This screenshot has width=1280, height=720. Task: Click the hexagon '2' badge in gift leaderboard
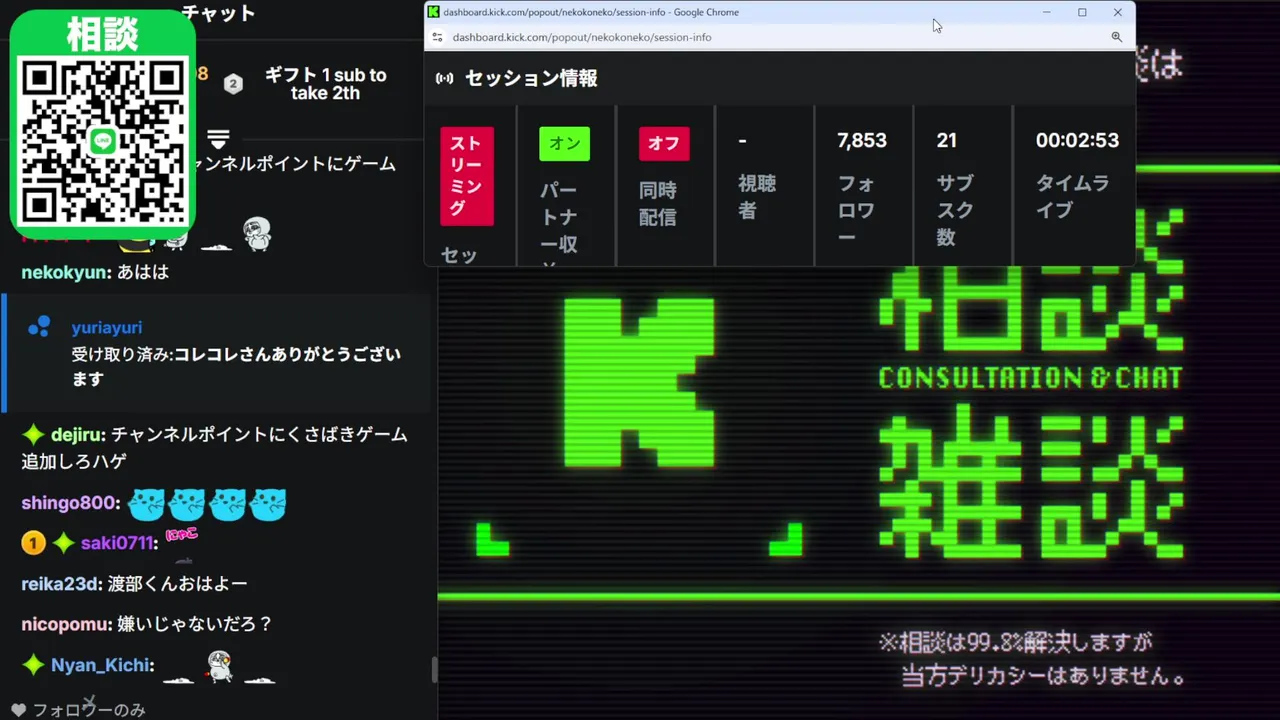click(x=233, y=84)
